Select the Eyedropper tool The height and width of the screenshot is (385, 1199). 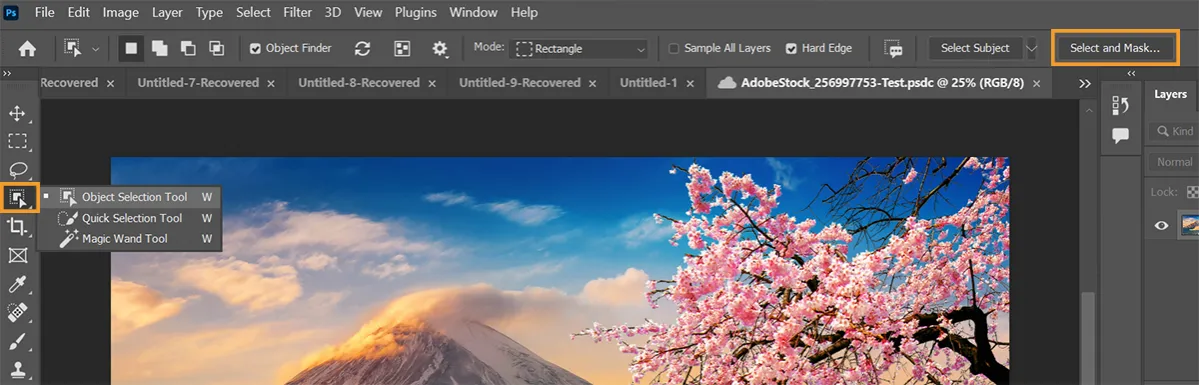17,284
